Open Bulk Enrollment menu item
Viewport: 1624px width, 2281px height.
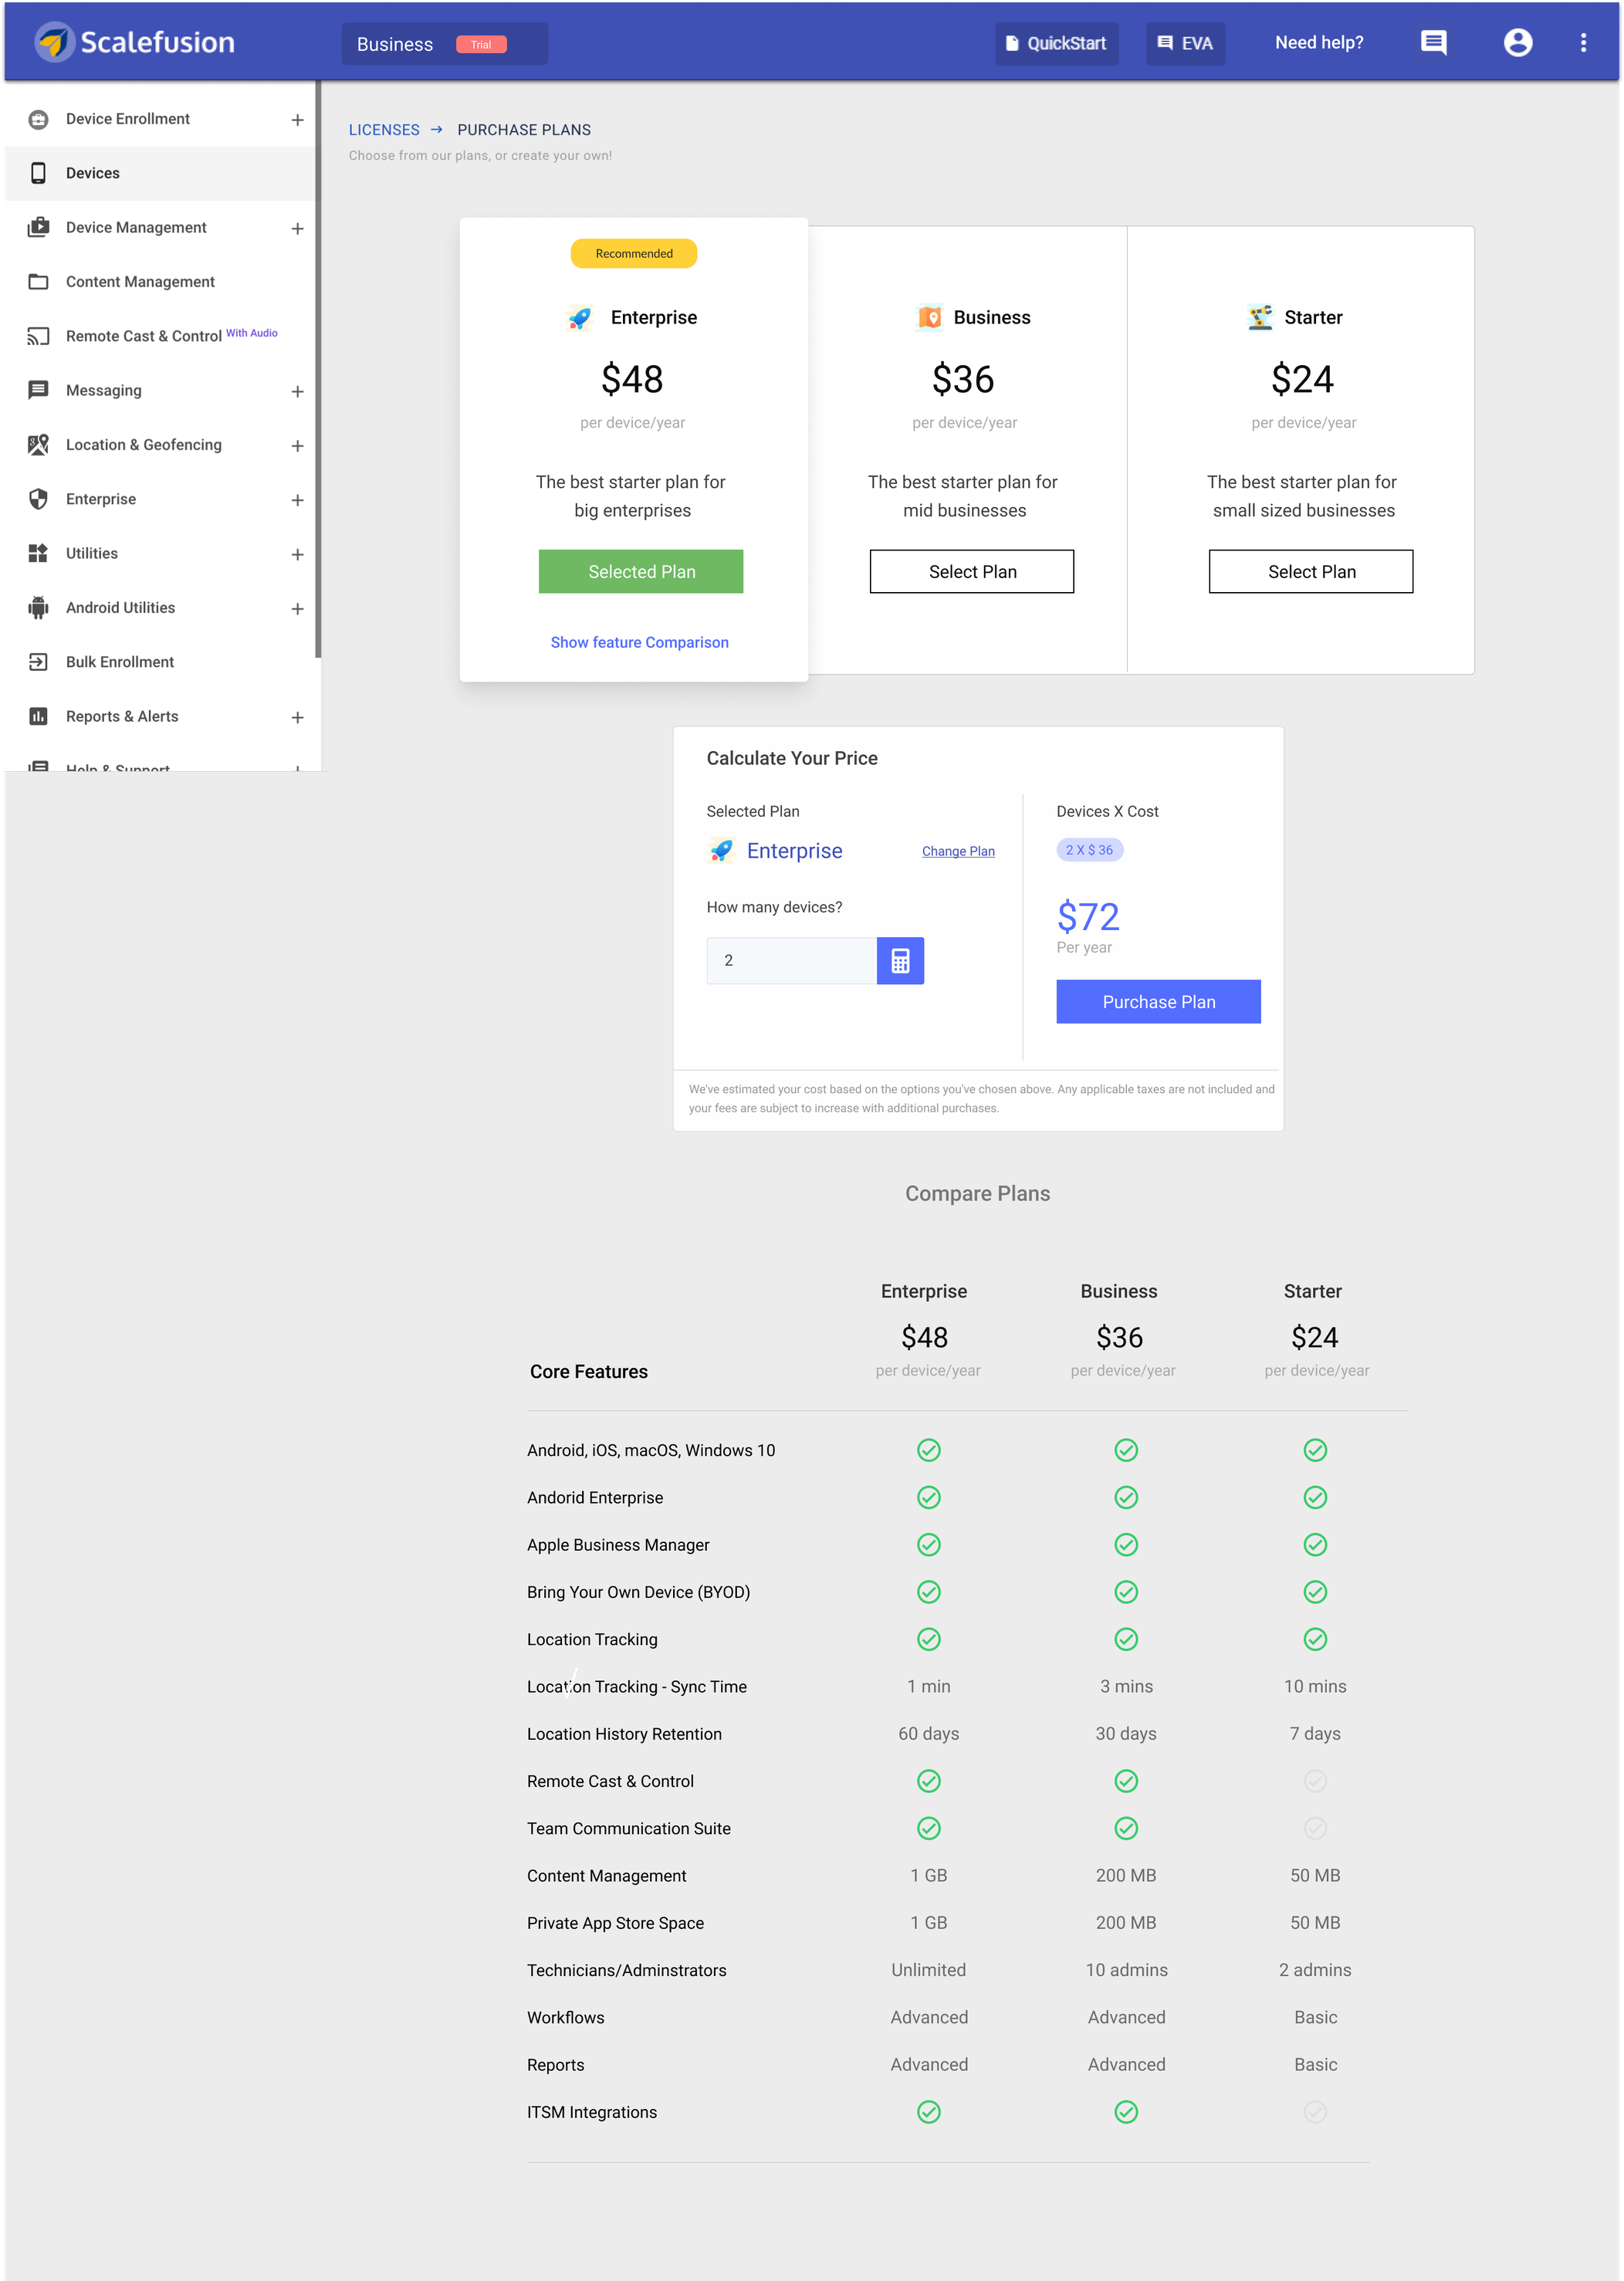point(160,662)
